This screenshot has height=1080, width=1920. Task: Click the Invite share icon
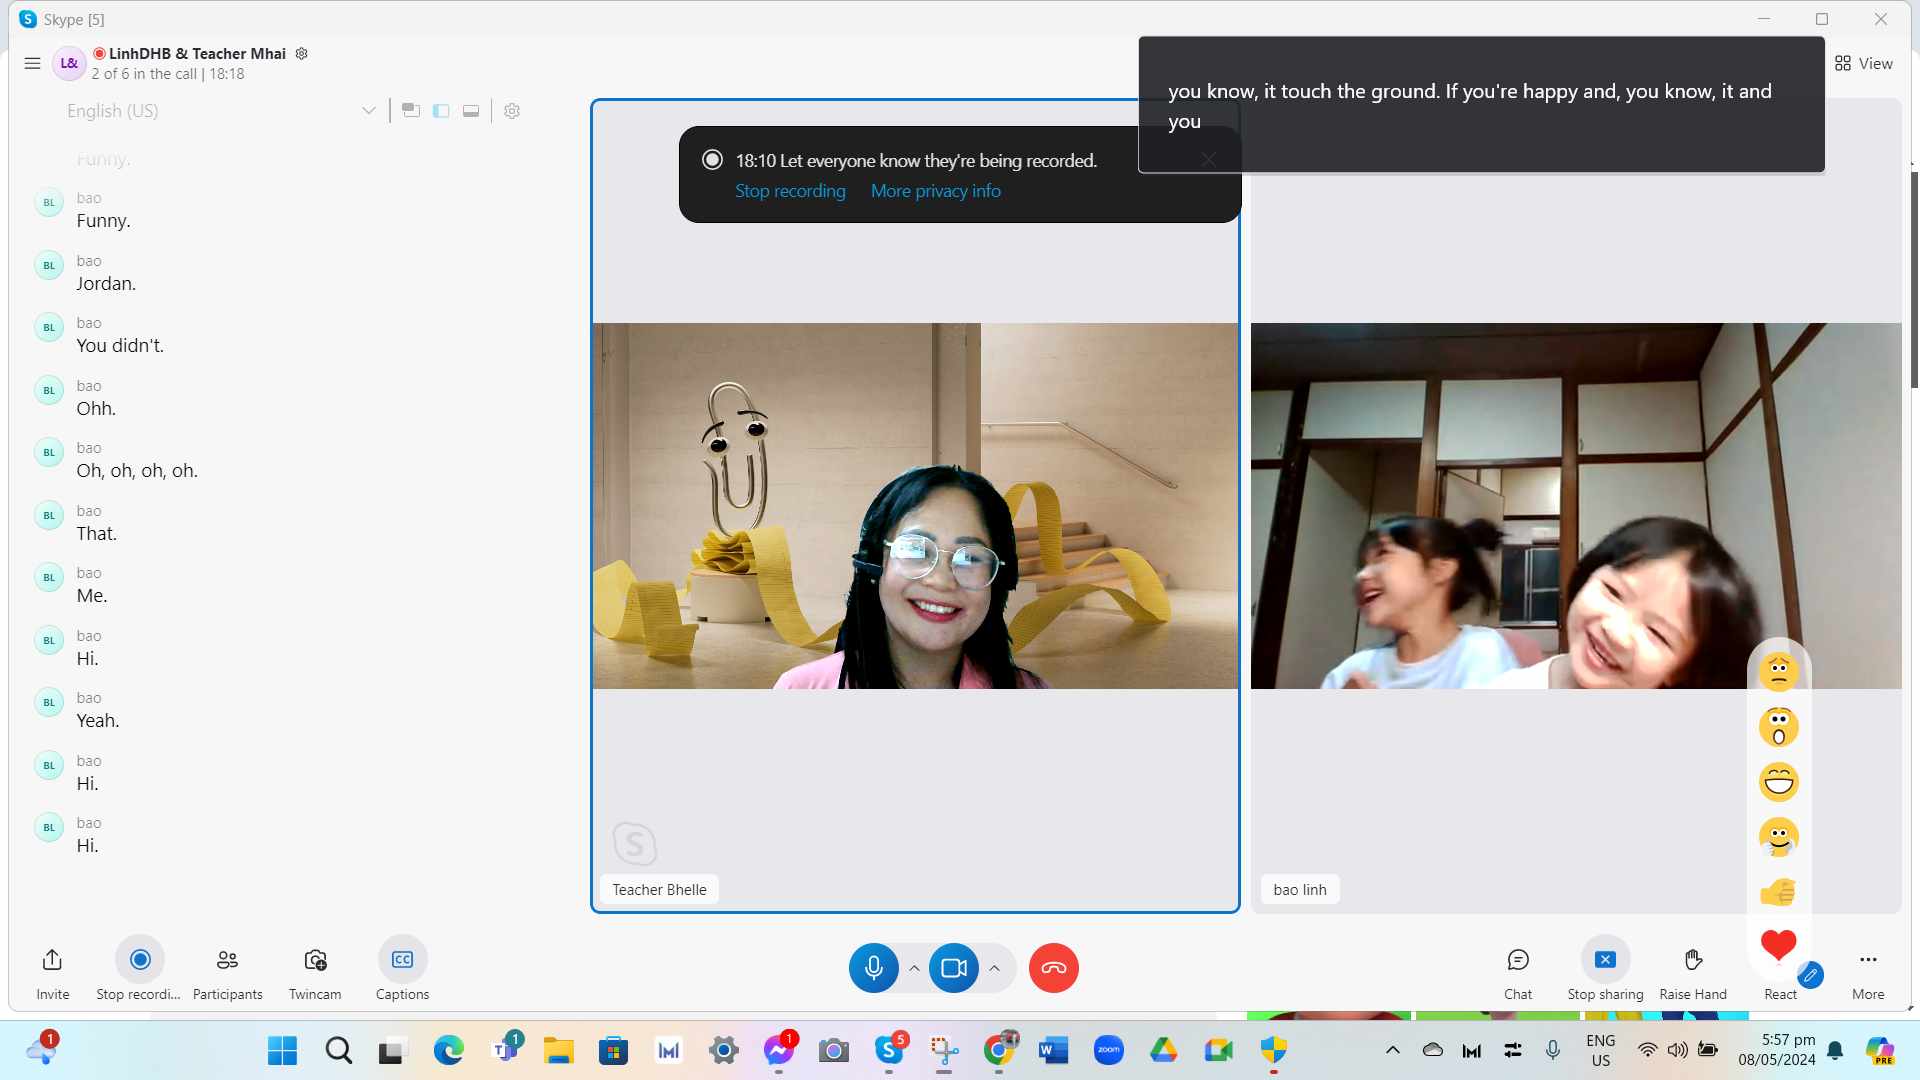coord(52,961)
